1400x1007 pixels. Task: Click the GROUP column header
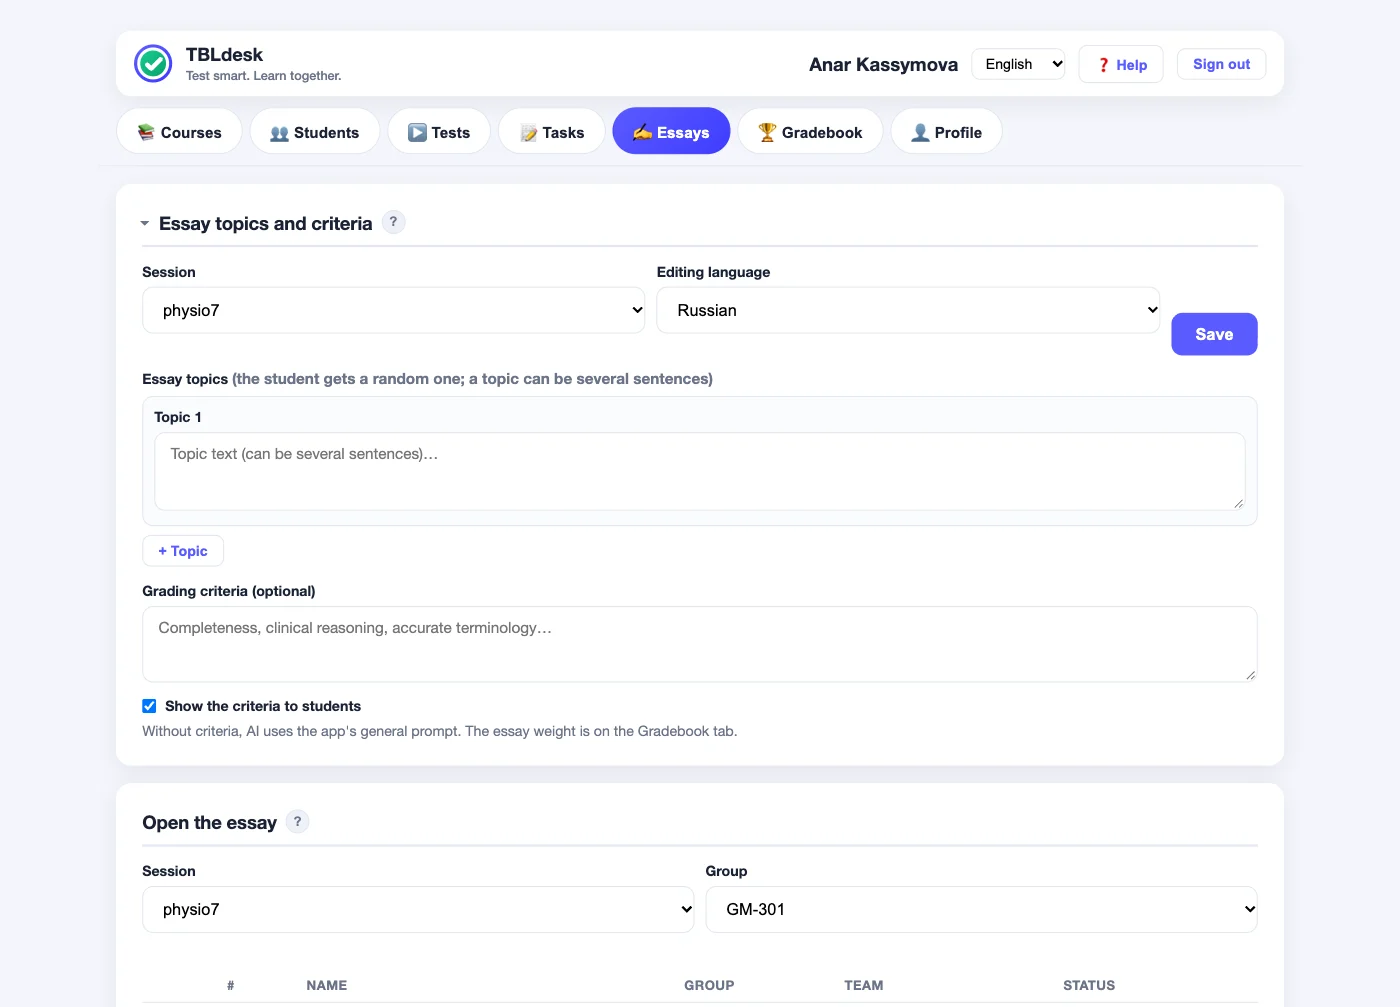click(x=709, y=985)
